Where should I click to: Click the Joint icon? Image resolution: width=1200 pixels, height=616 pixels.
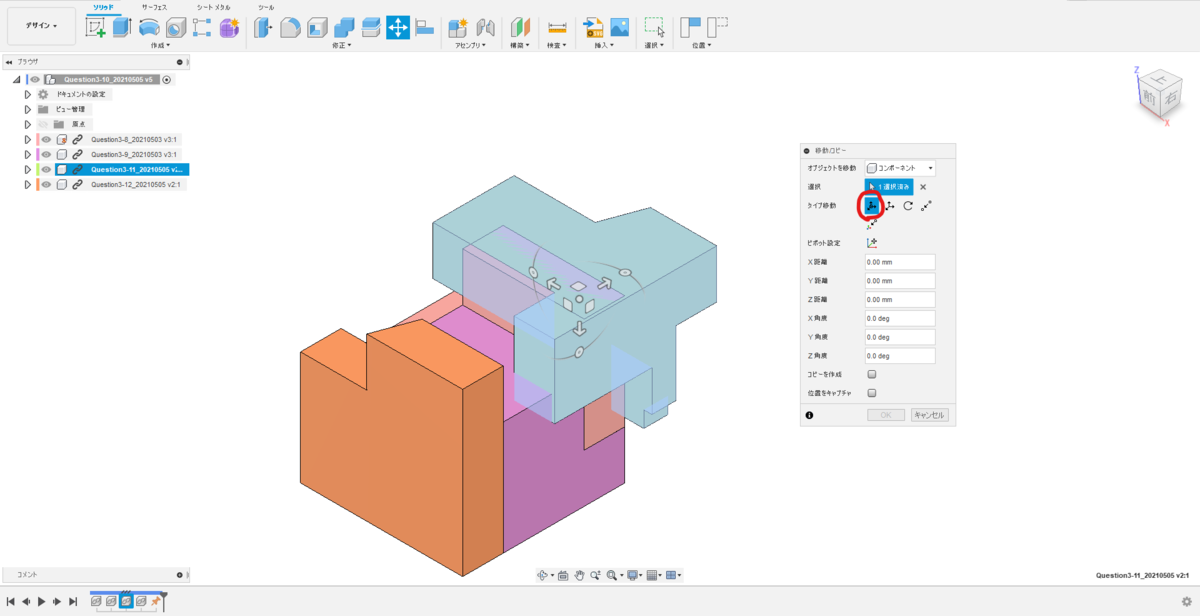click(x=486, y=28)
